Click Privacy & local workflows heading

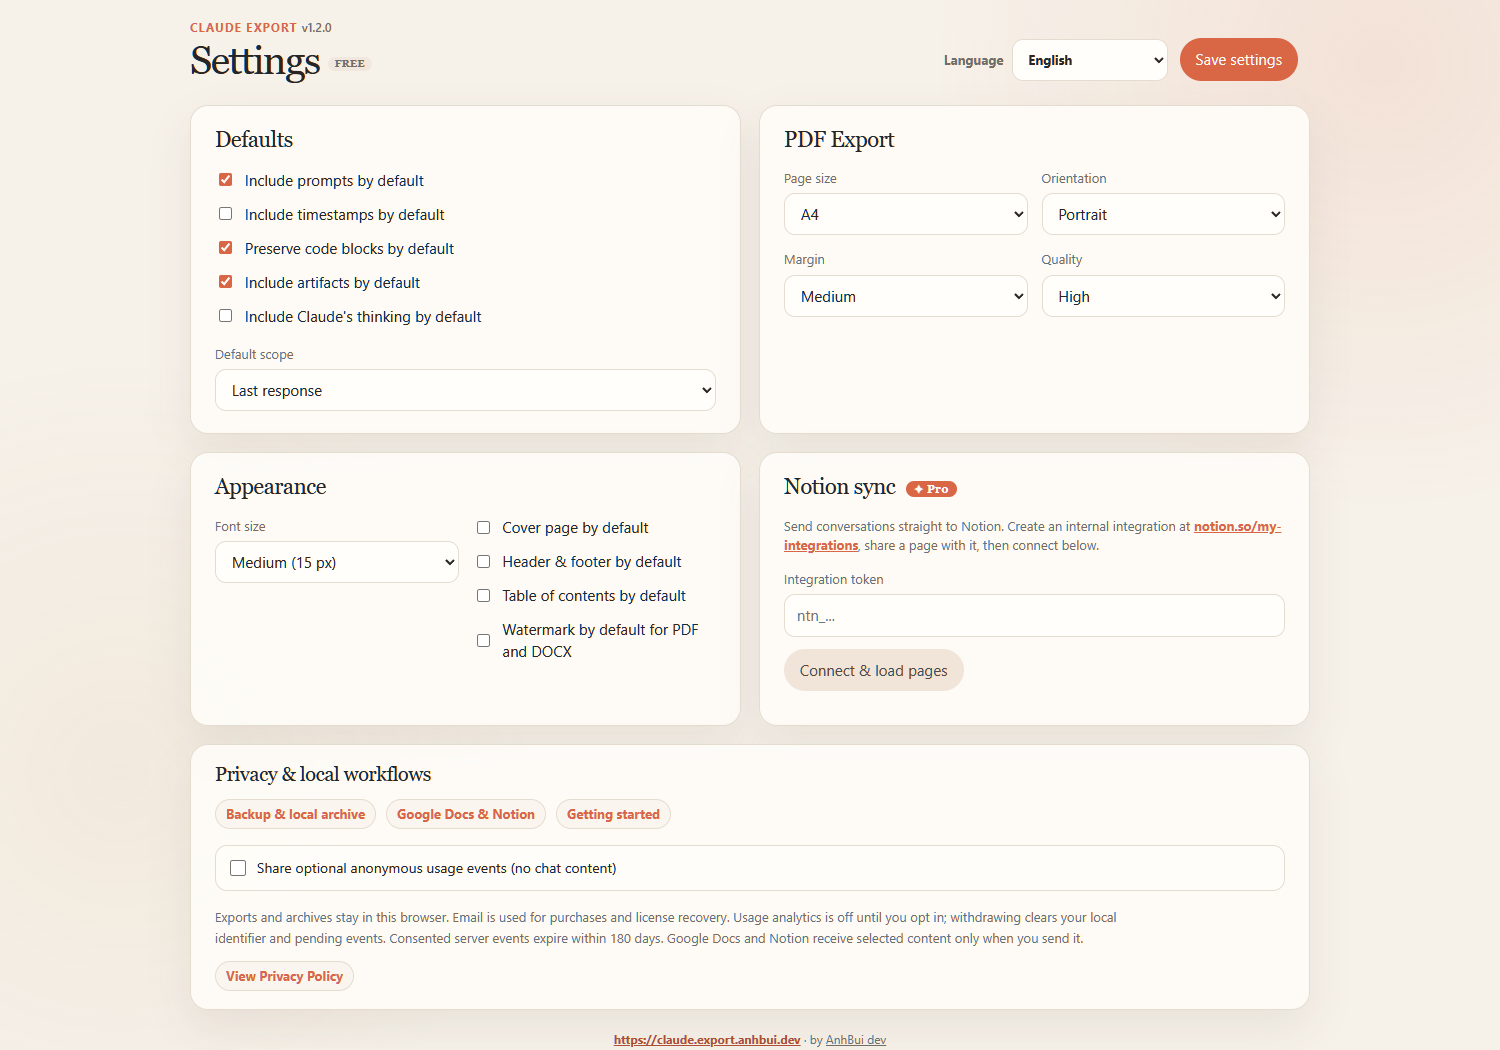pyautogui.click(x=323, y=774)
